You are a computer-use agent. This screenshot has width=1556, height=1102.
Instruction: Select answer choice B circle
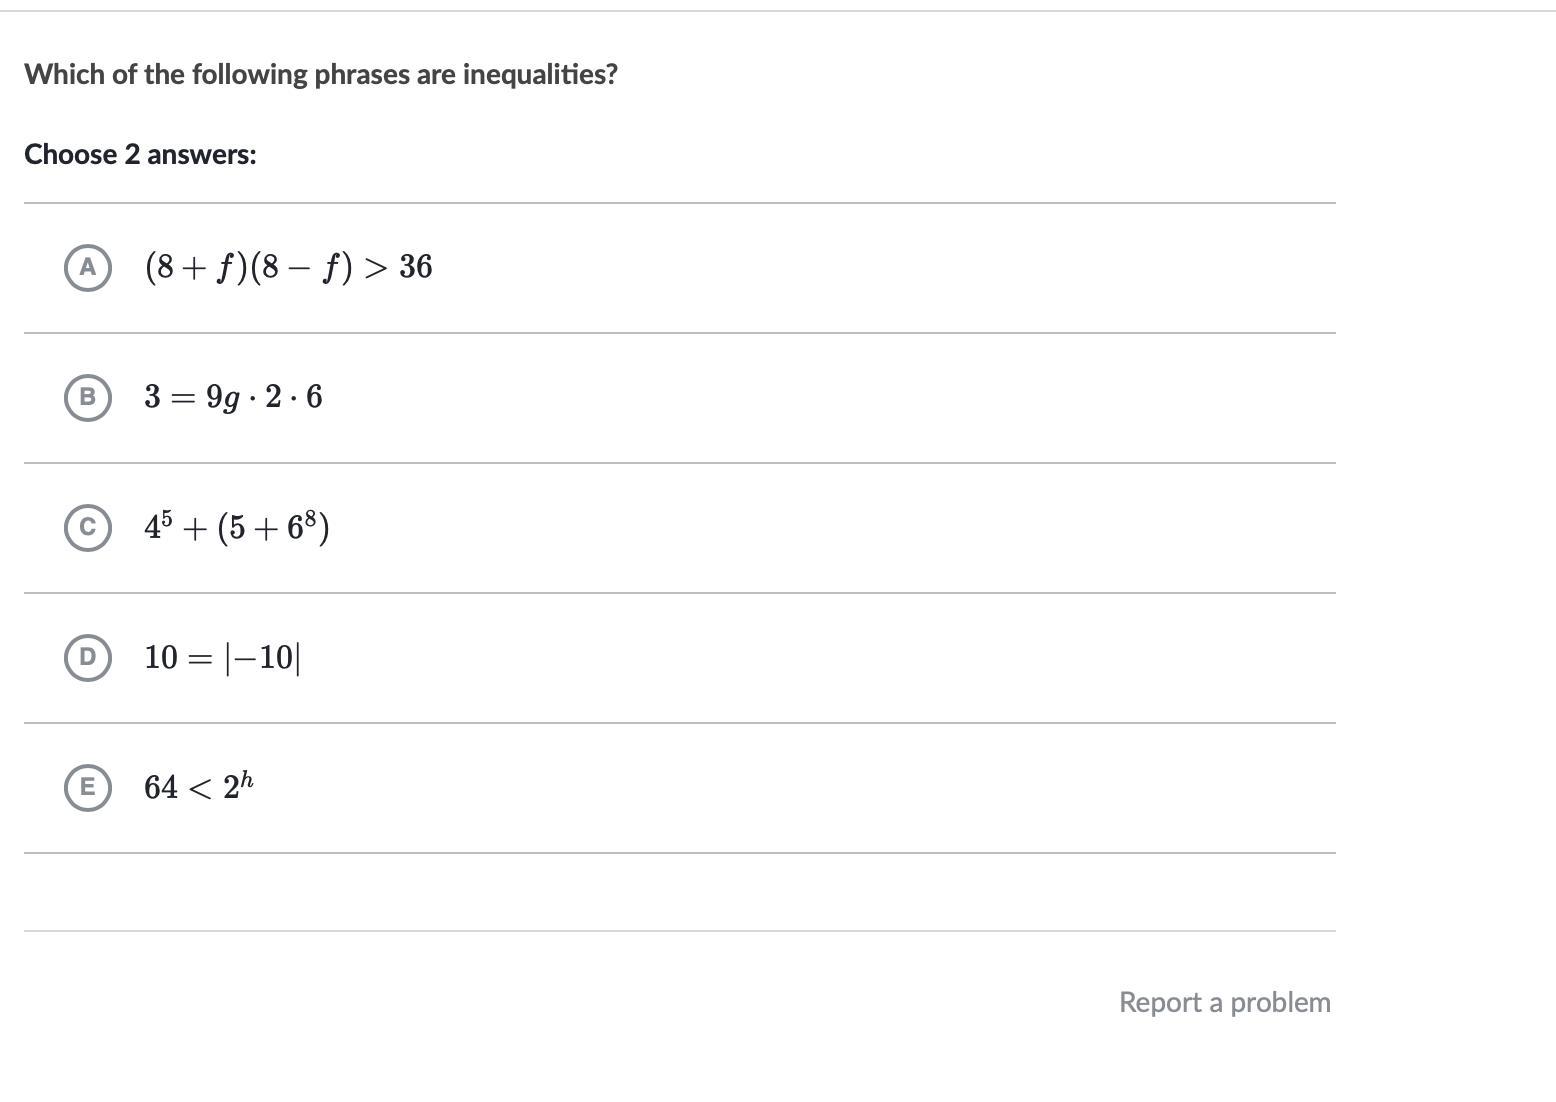click(88, 397)
